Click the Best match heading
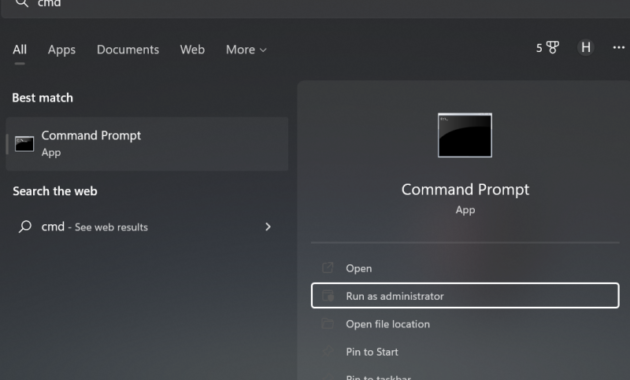The width and height of the screenshot is (630, 380). click(43, 98)
